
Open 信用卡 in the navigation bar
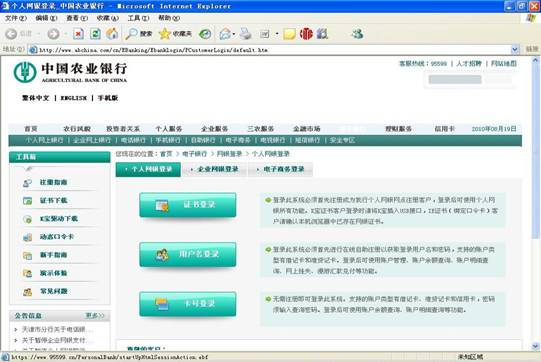coord(444,129)
